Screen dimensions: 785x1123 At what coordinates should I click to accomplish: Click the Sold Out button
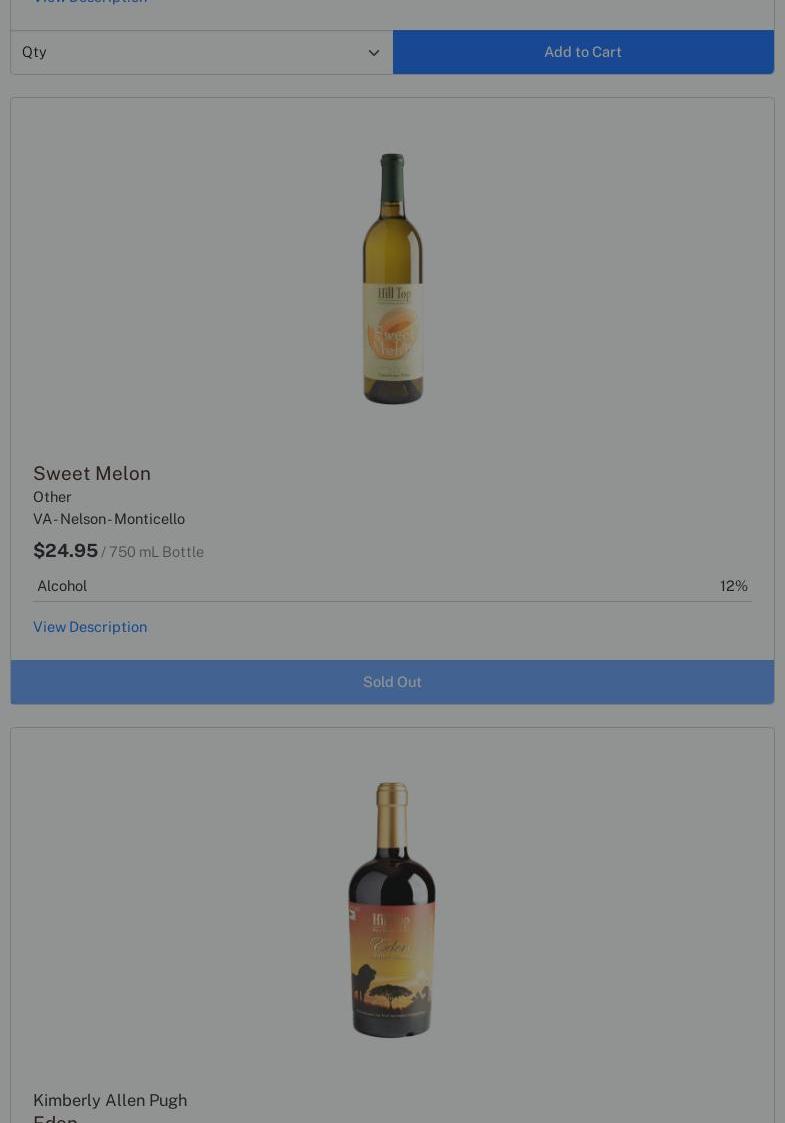(392, 682)
